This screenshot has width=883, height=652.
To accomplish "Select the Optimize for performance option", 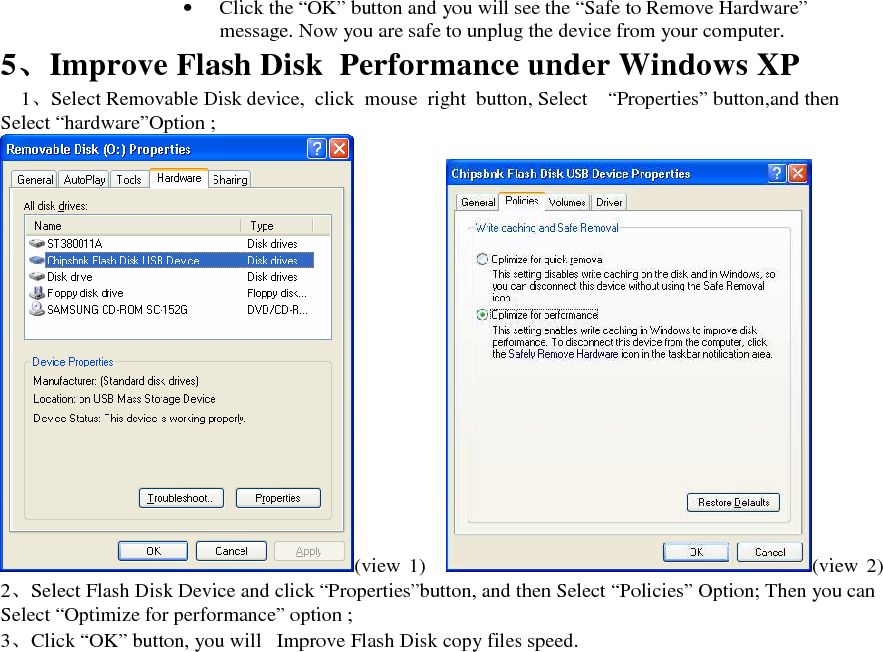I will tap(482, 314).
